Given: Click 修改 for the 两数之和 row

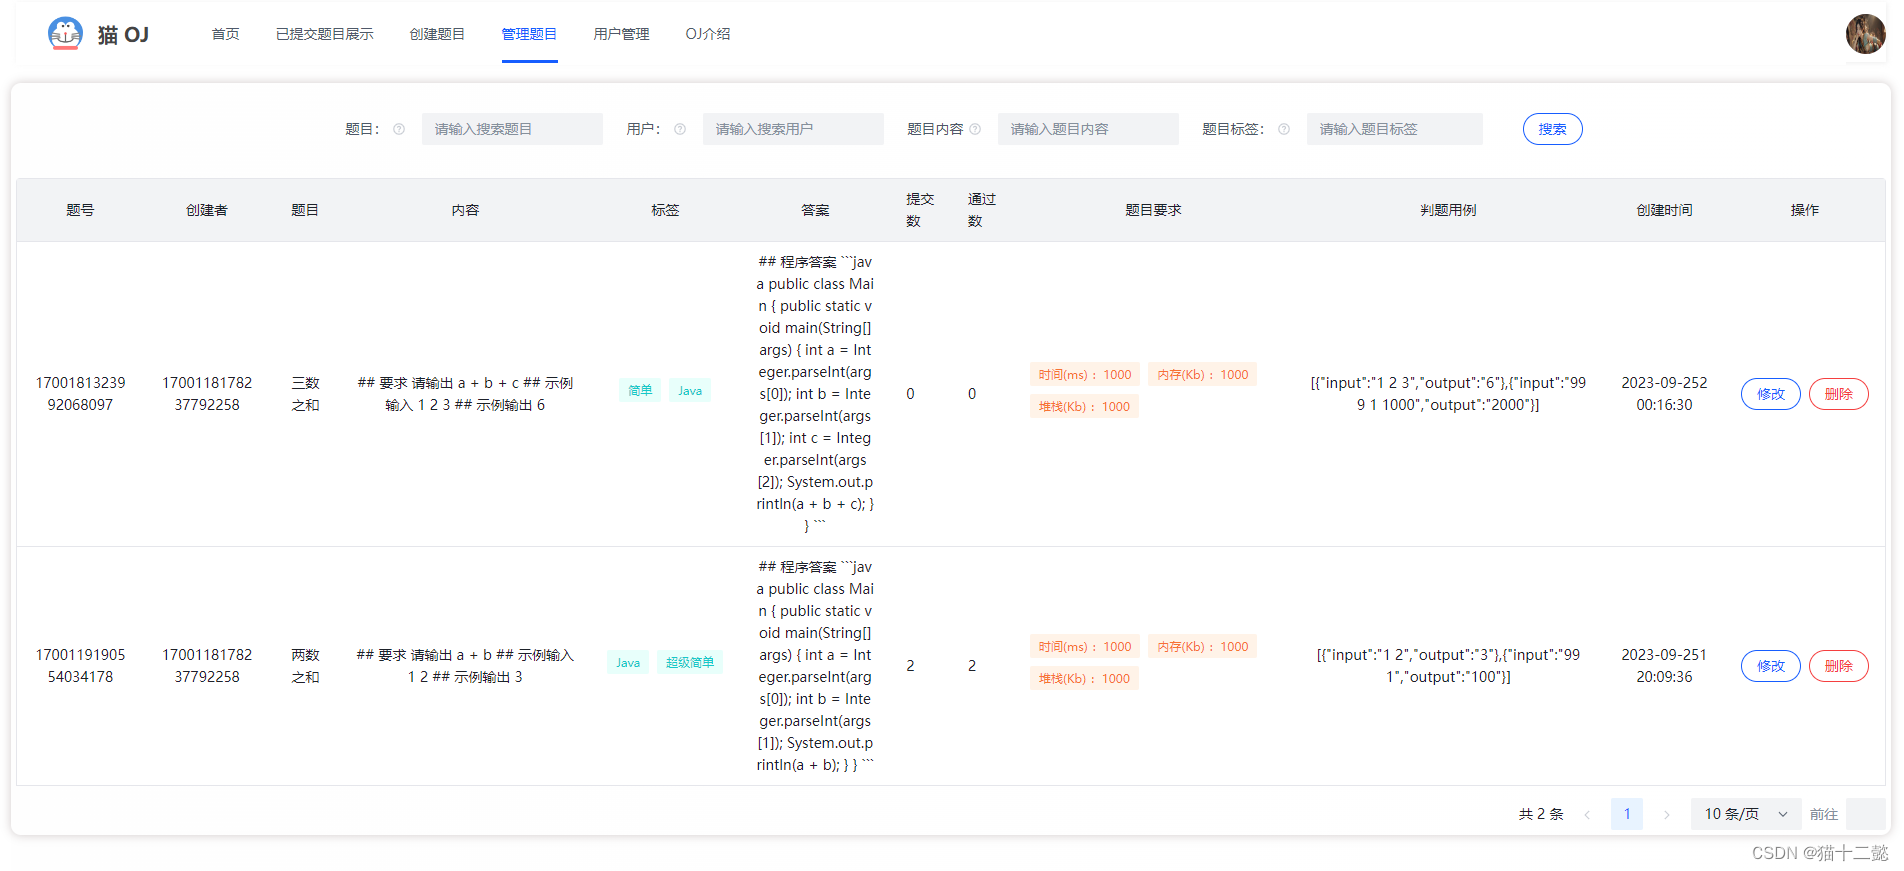Looking at the screenshot, I should click(x=1770, y=666).
